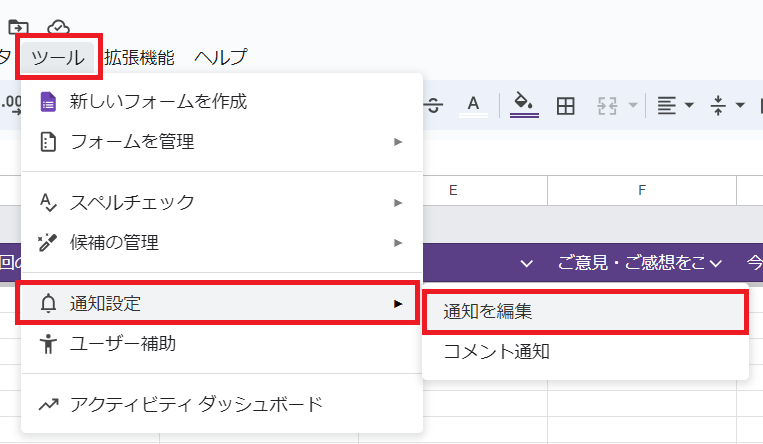The height and width of the screenshot is (444, 763).
Task: Select column F header
Action: point(641,190)
